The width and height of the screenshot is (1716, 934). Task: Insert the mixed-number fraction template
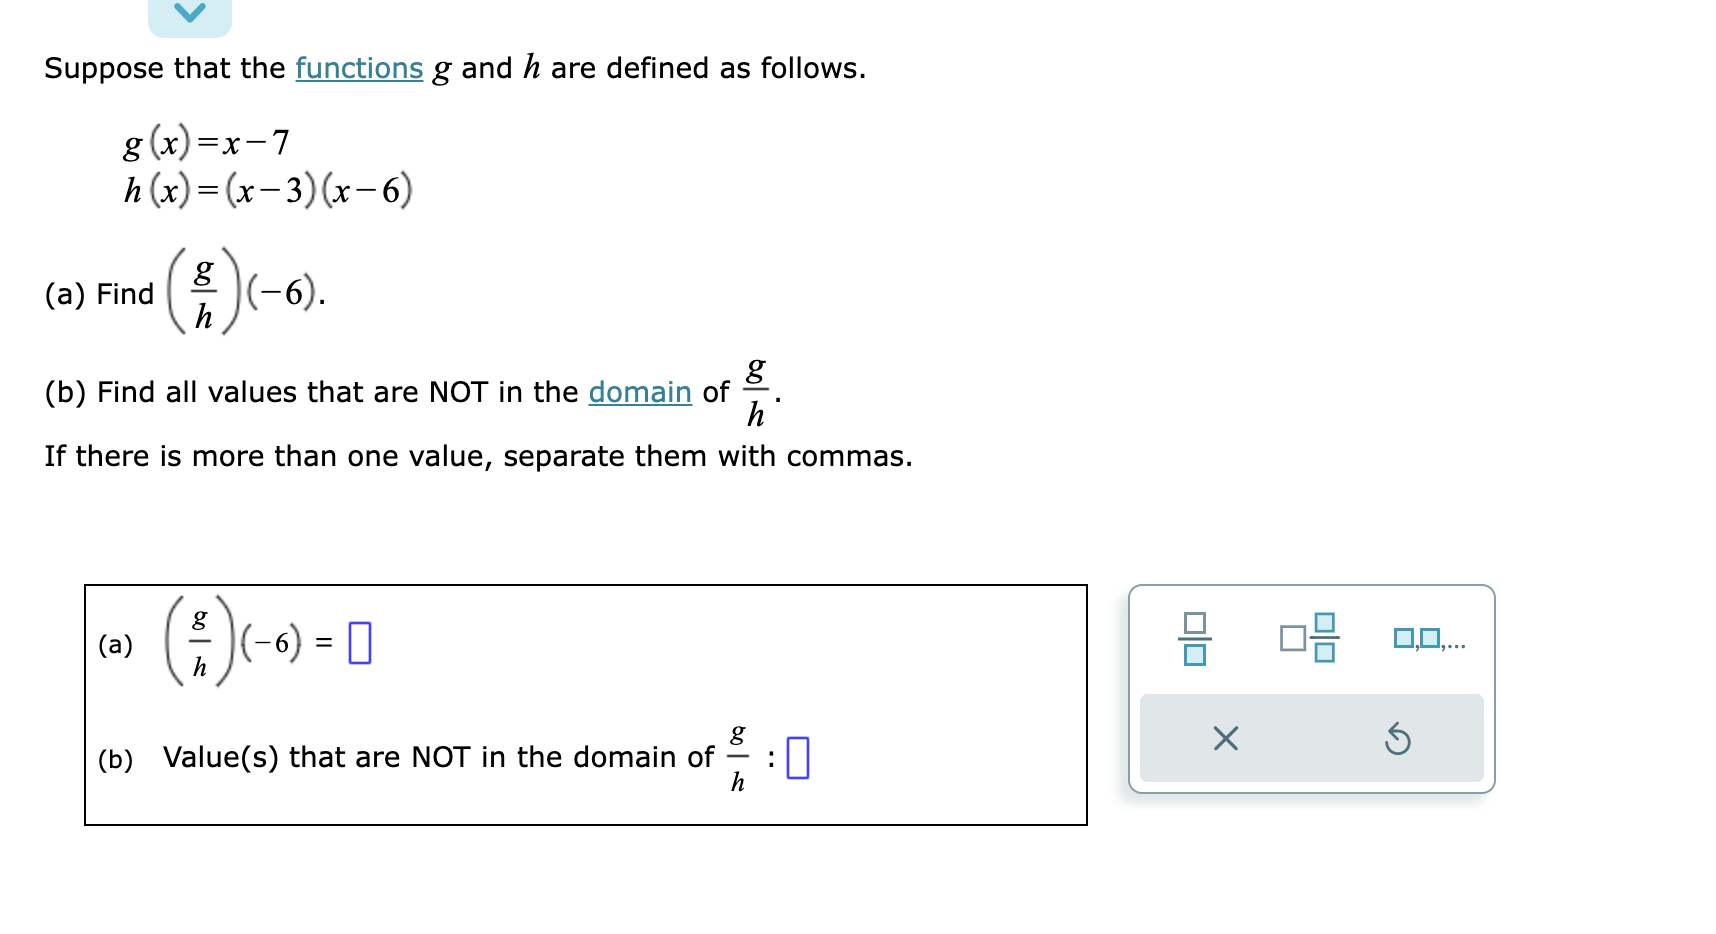1310,636
